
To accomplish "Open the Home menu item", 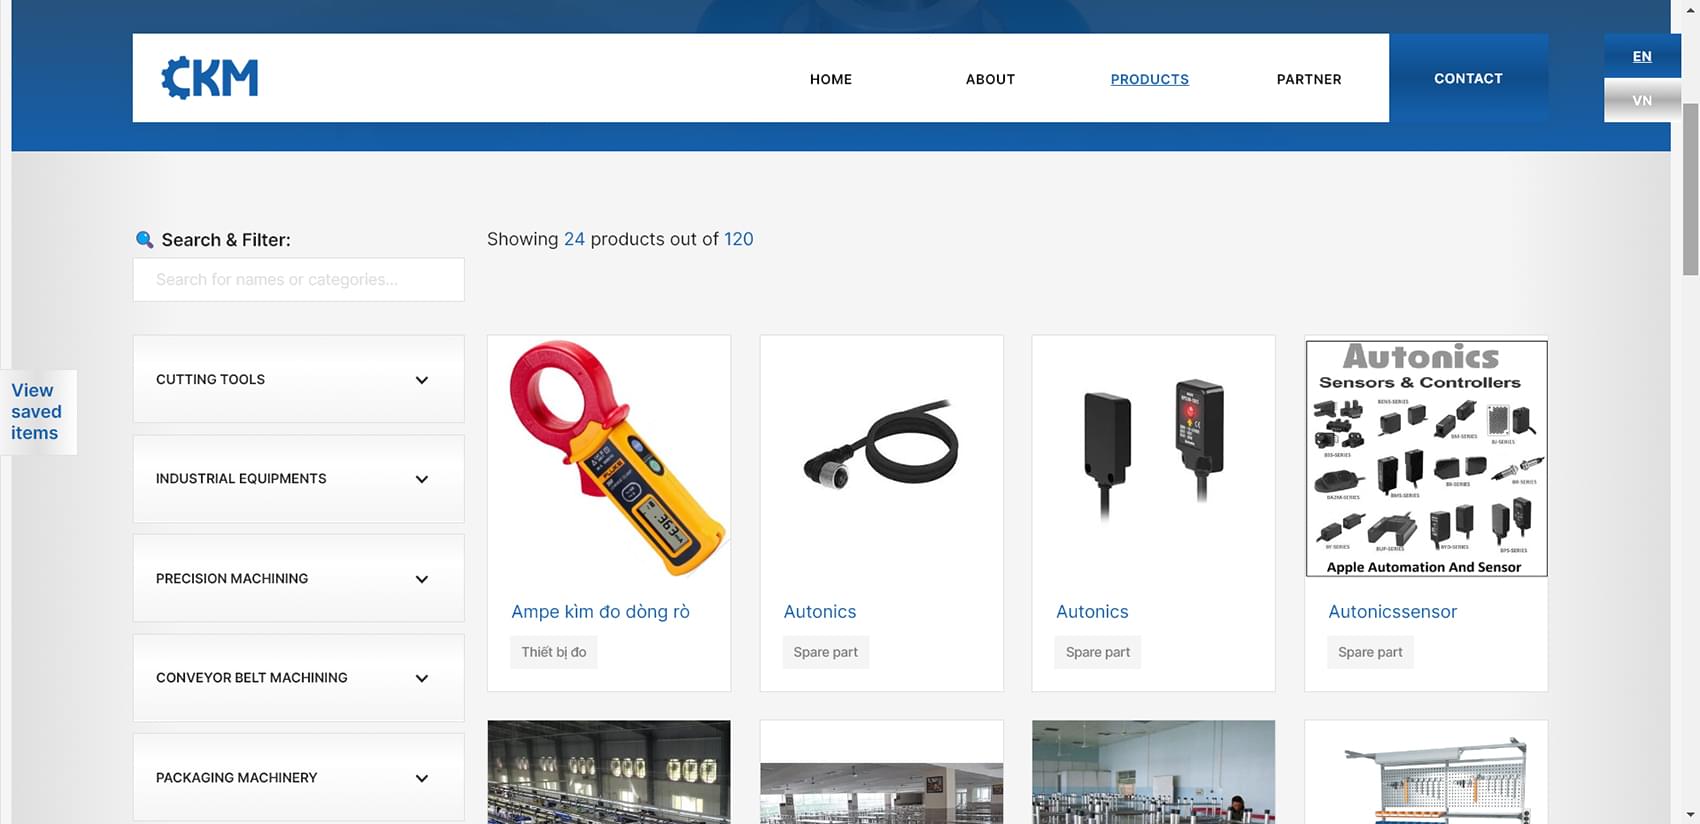I will click(830, 79).
